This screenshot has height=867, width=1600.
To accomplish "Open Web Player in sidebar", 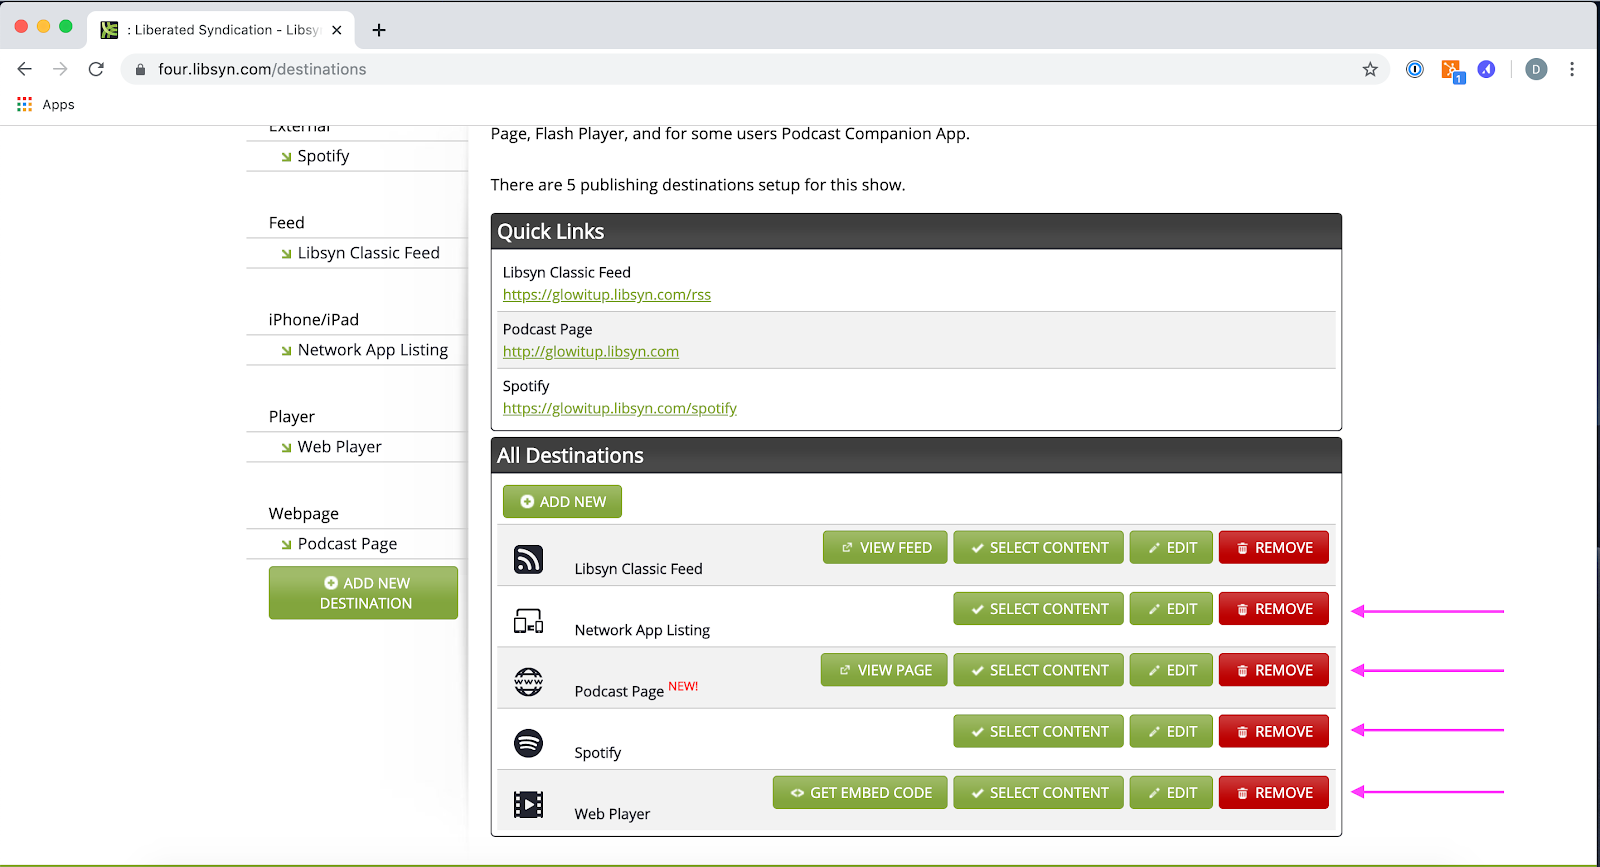I will coord(339,447).
